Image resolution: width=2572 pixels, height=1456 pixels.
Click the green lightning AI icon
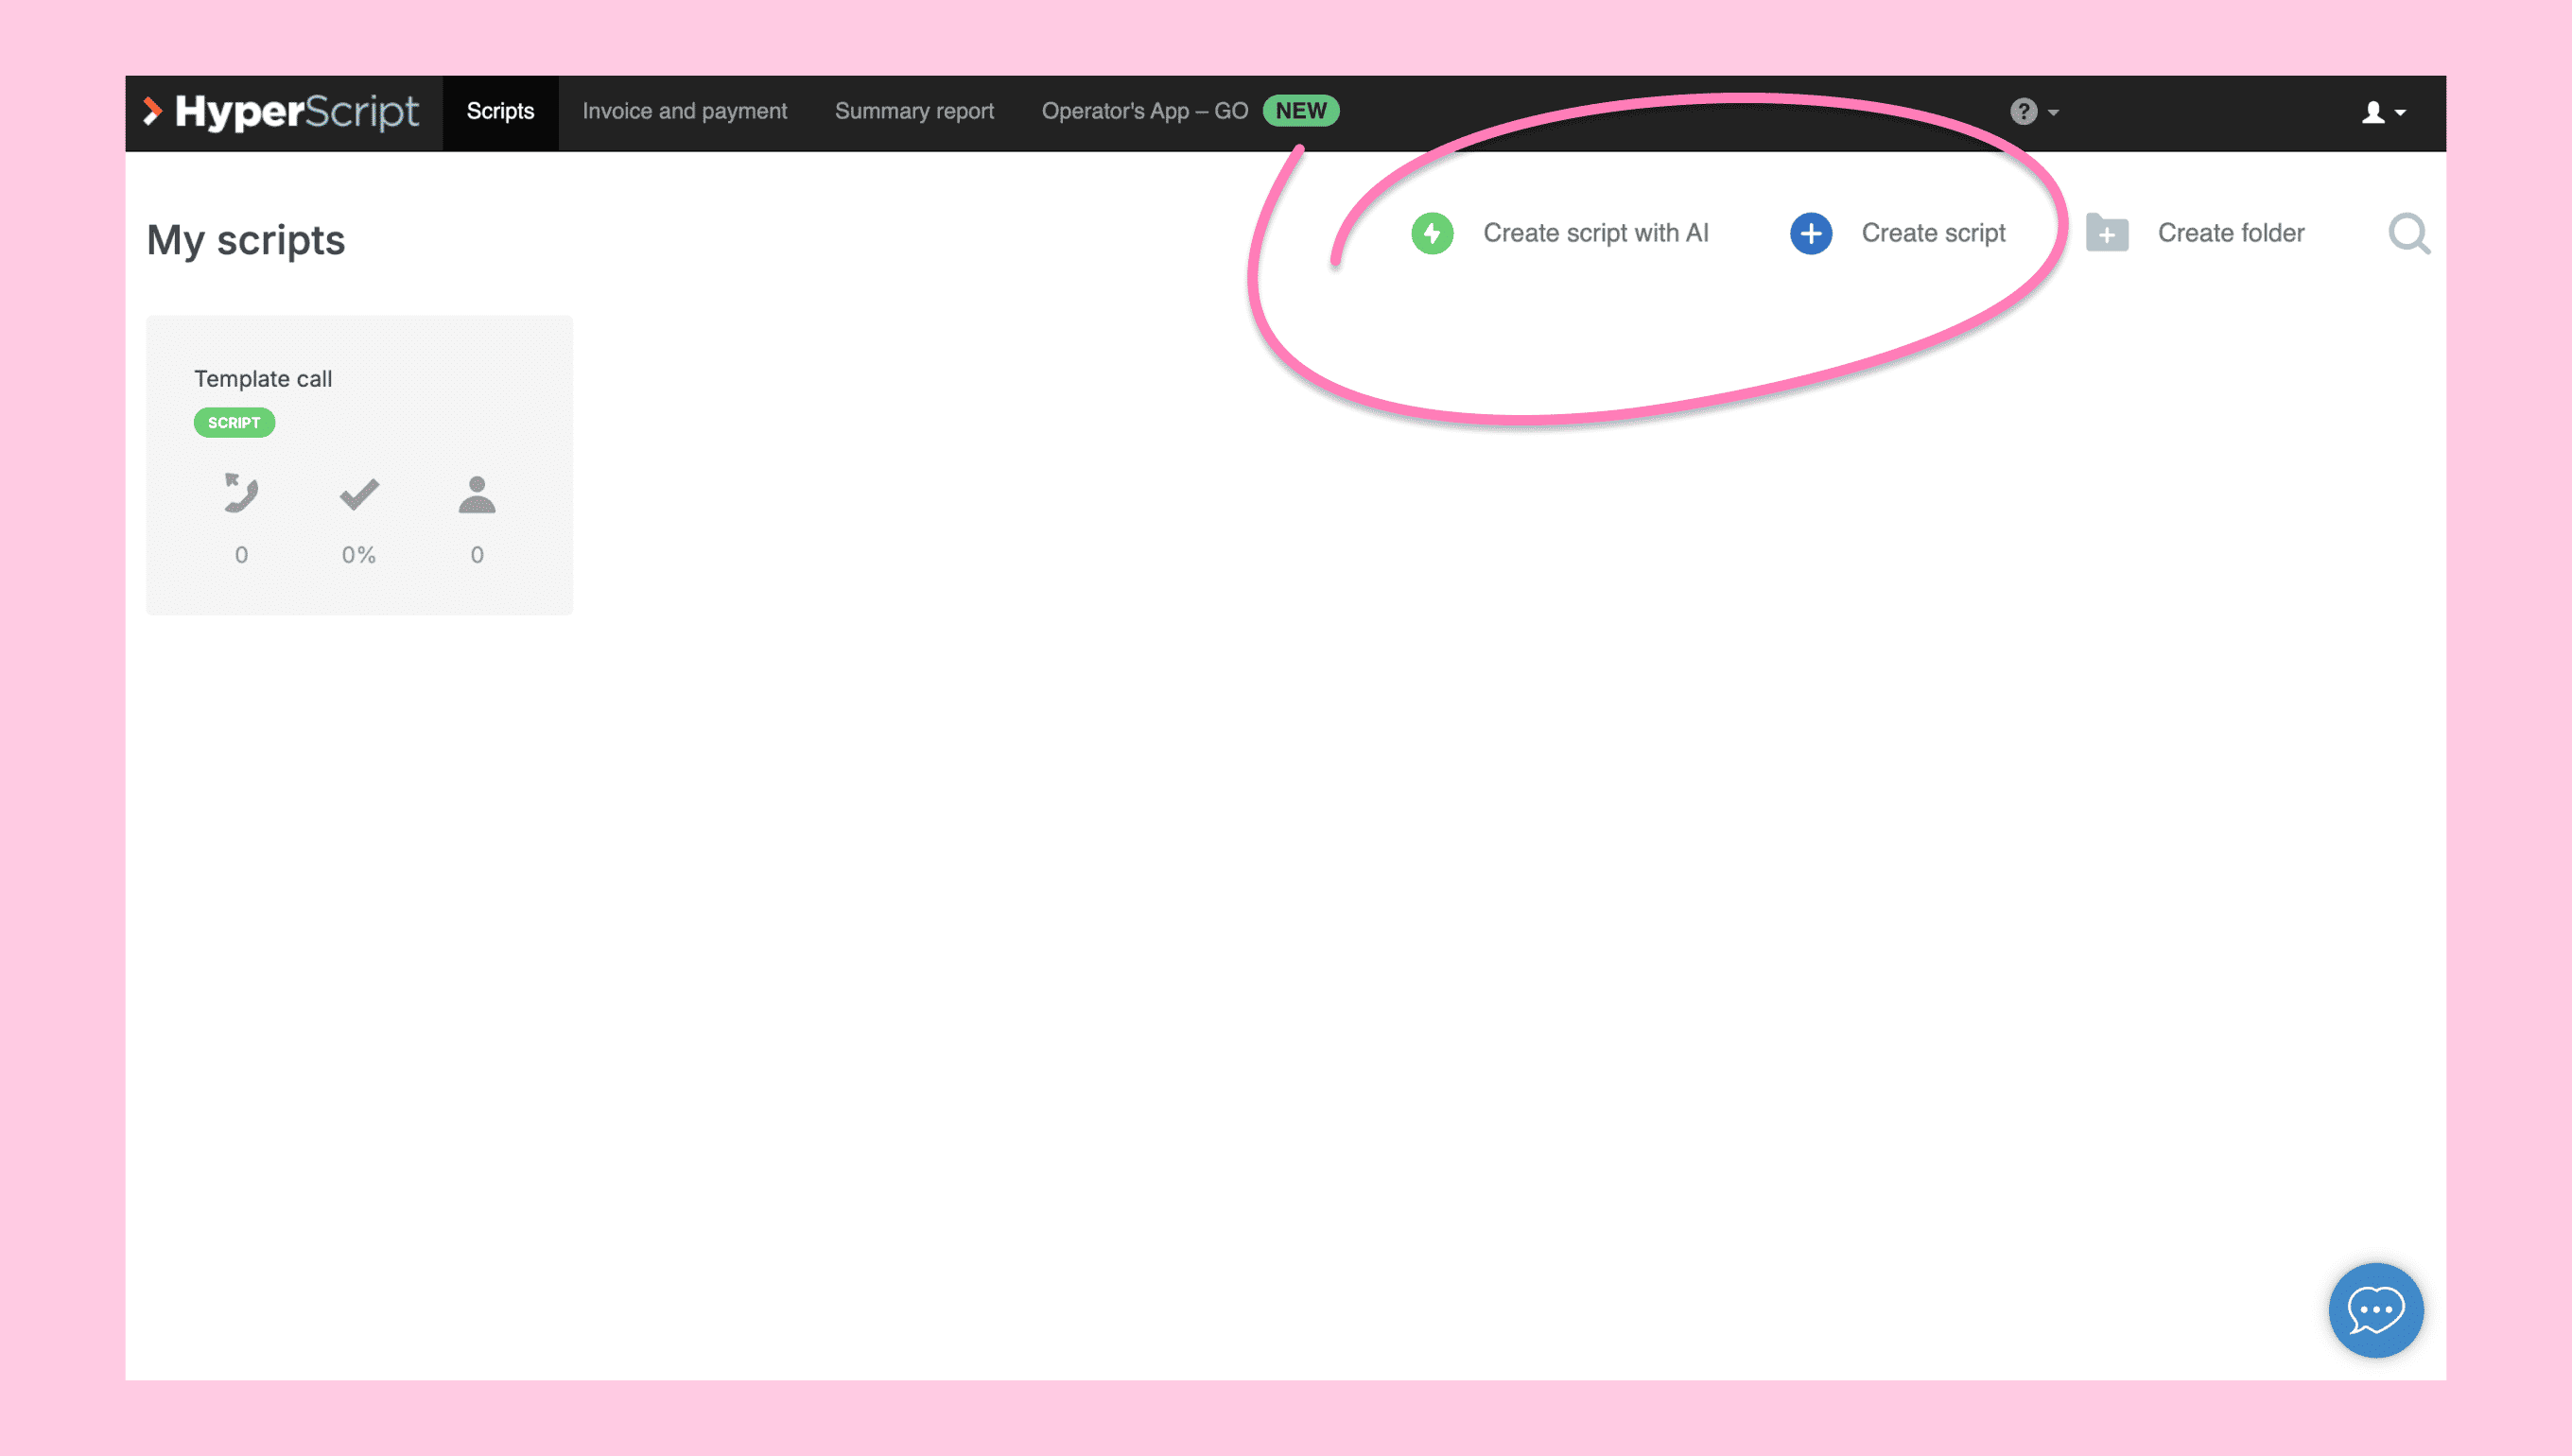click(x=1432, y=234)
